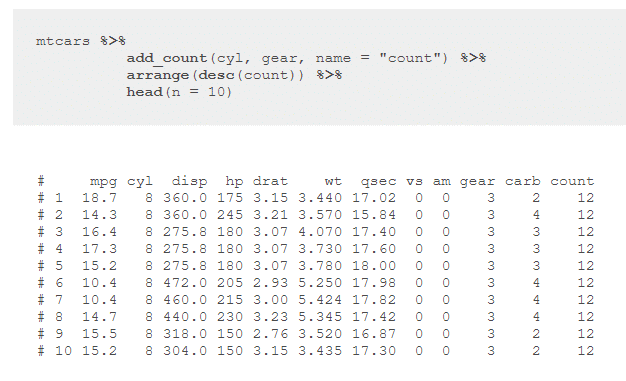The height and width of the screenshot is (381, 626).
Task: Click the desc keyword inside arrange
Action: 216,75
